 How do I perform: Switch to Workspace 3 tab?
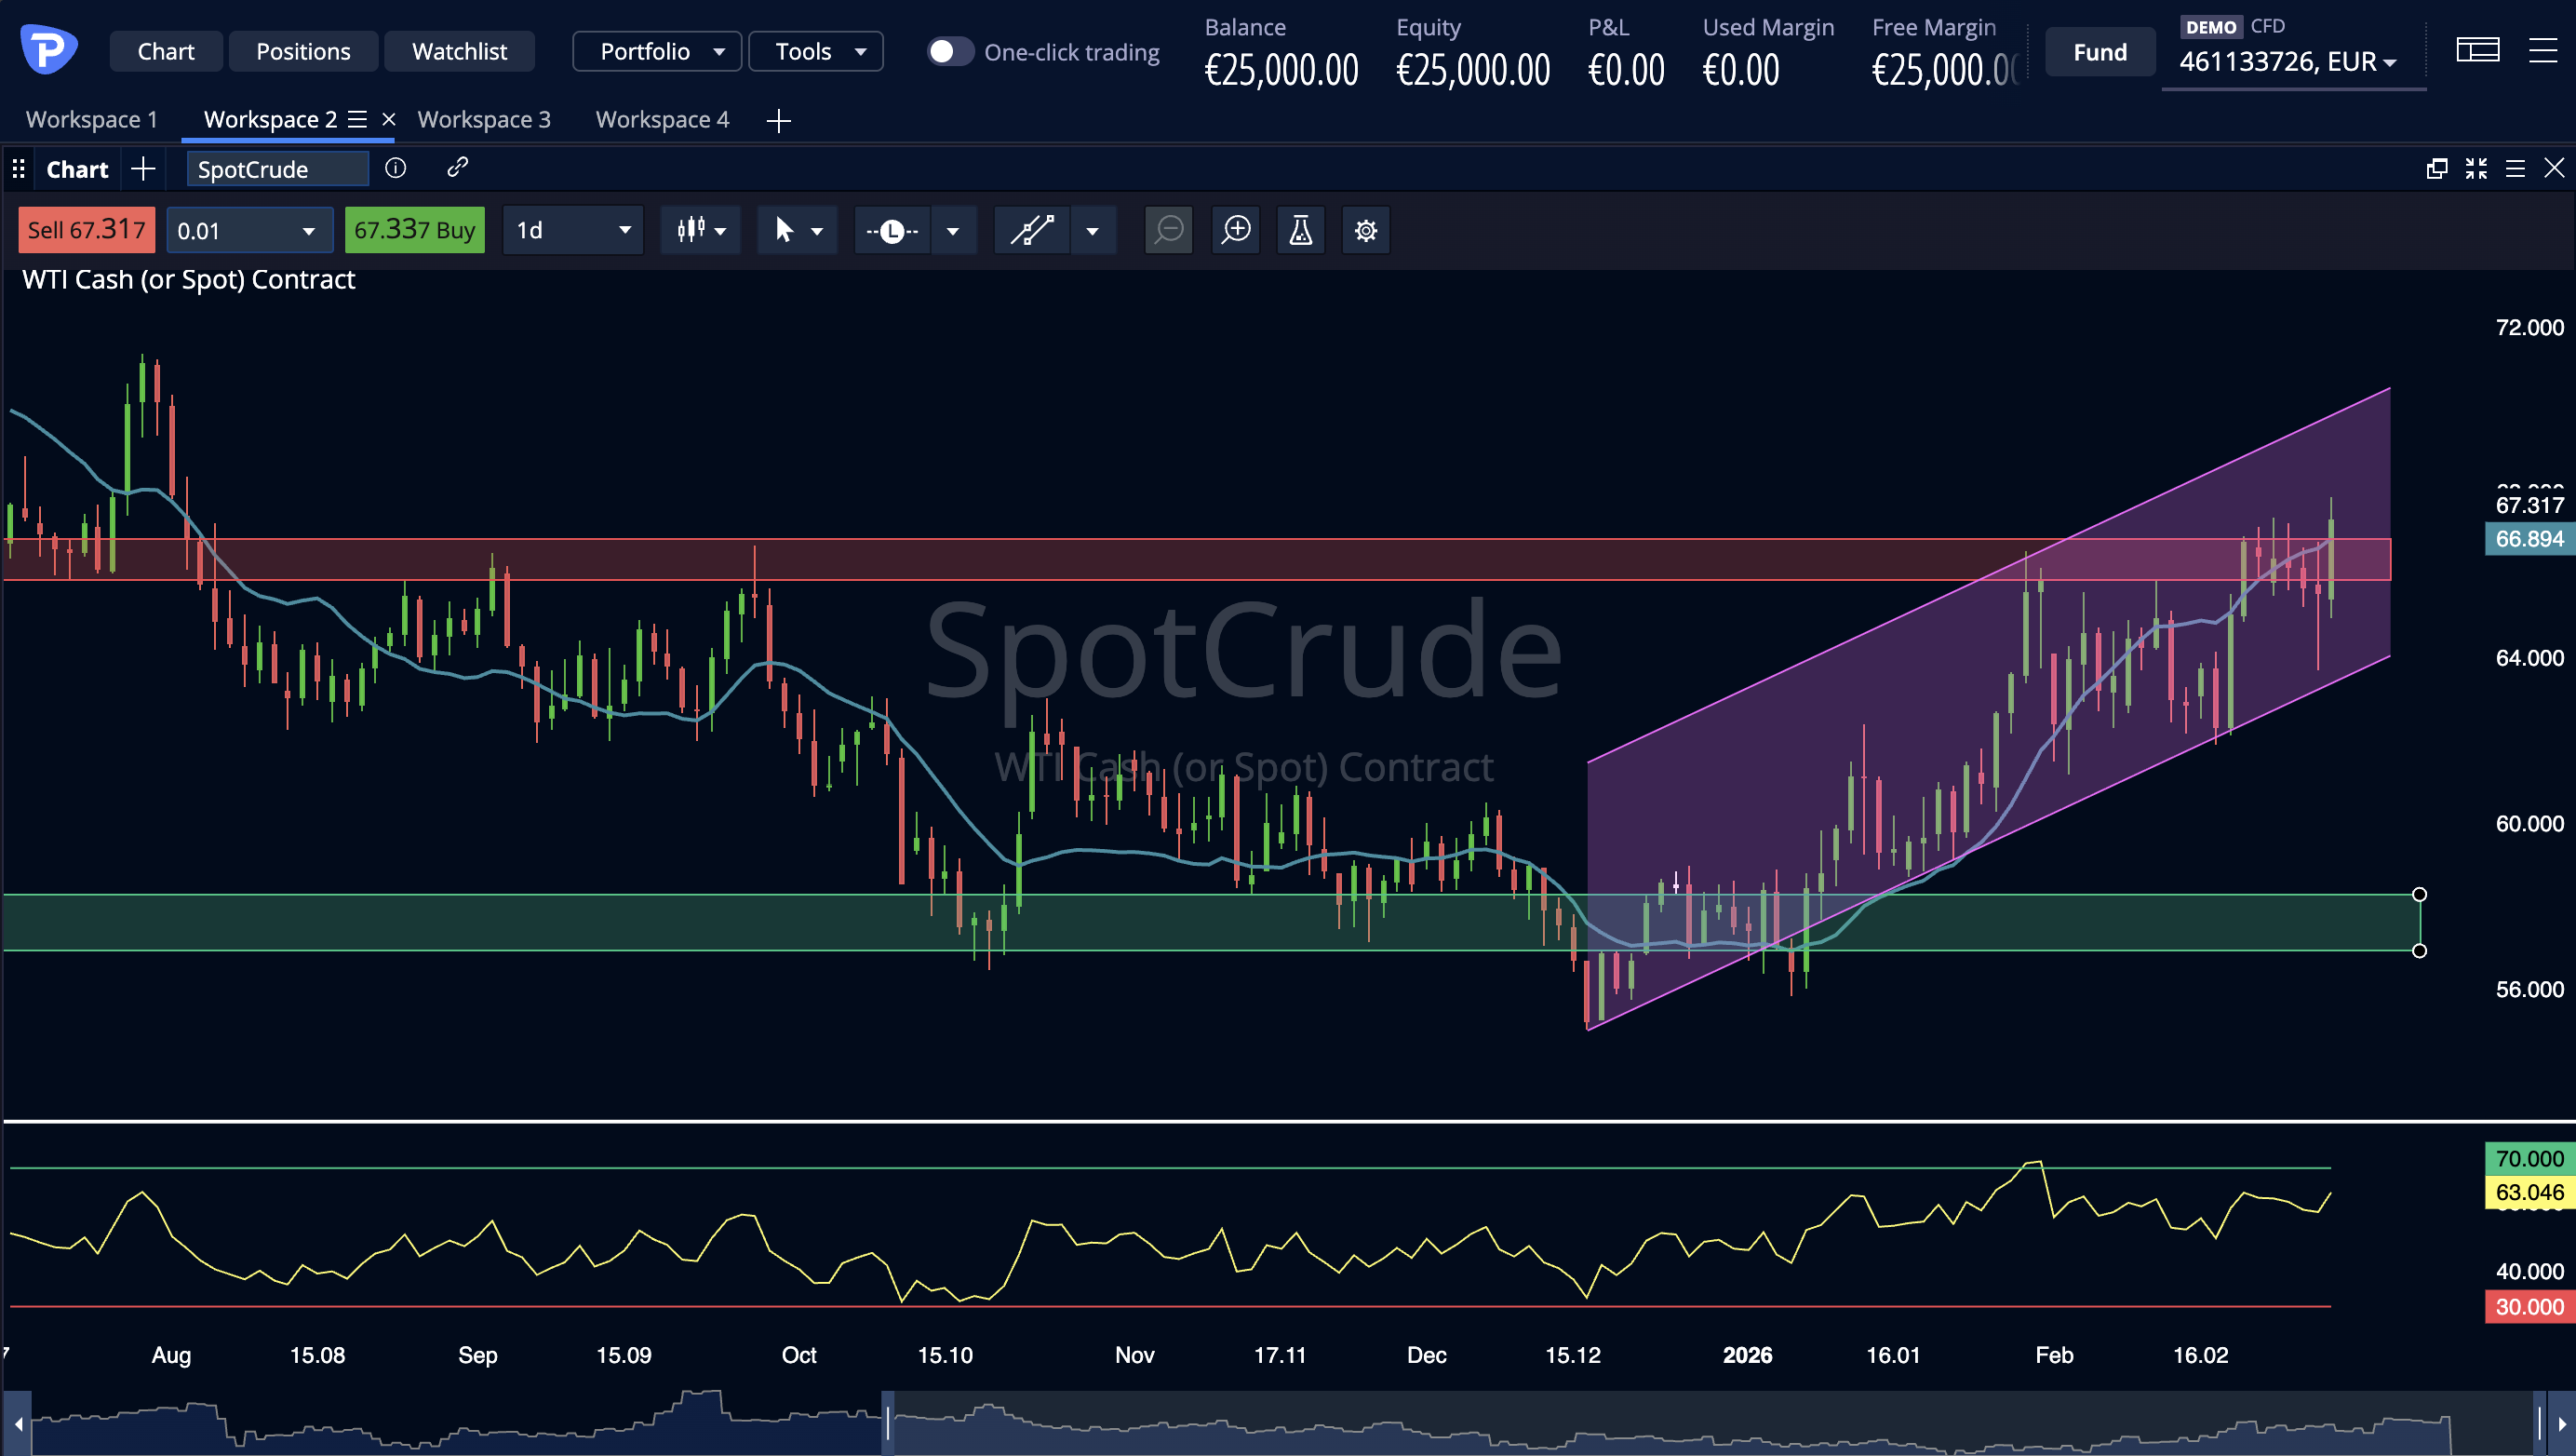(484, 119)
